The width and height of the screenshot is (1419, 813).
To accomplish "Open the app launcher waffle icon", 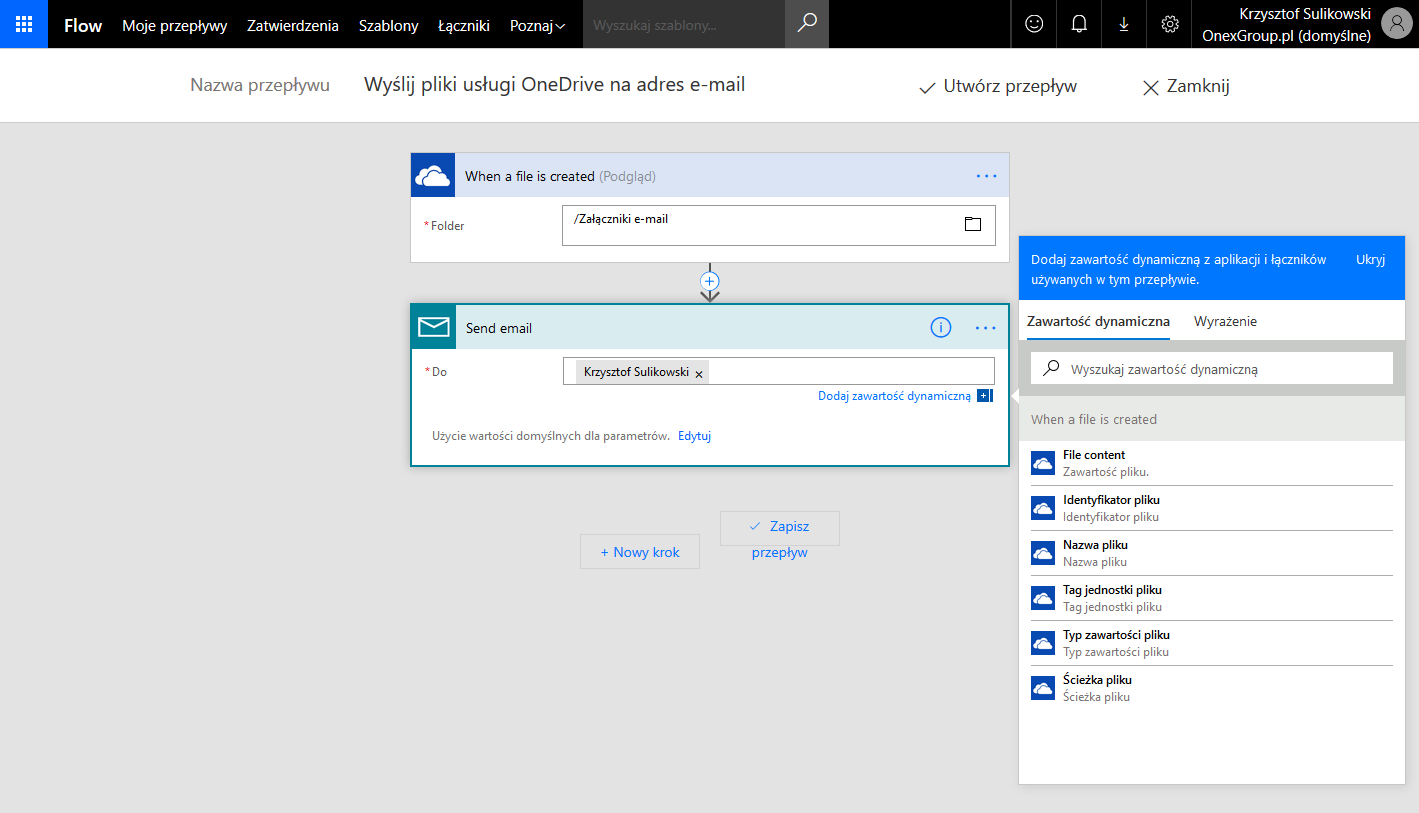I will coord(24,24).
